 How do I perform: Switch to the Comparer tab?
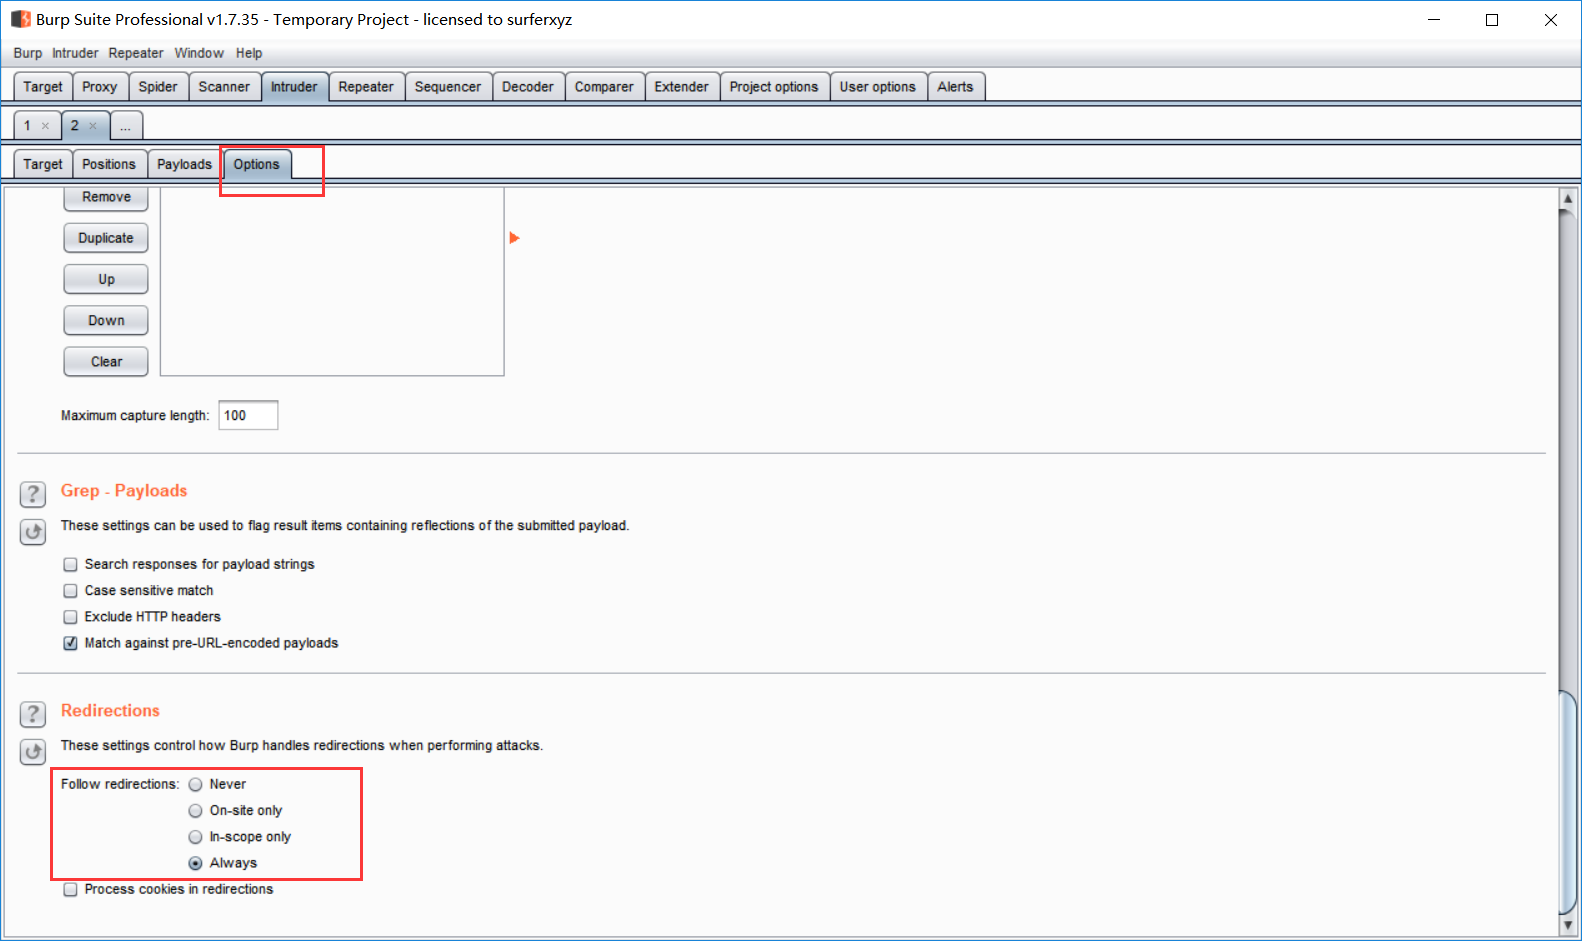click(x=604, y=87)
